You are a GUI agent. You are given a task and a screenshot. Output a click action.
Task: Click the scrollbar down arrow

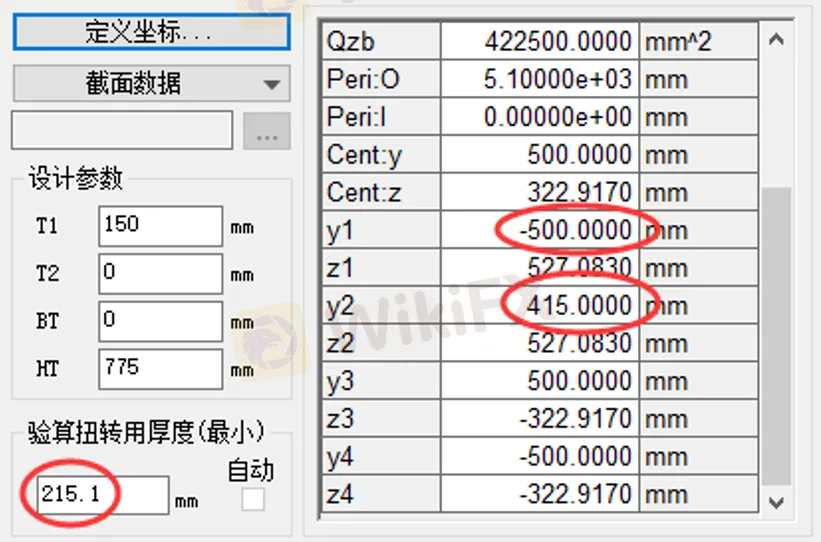tap(774, 501)
